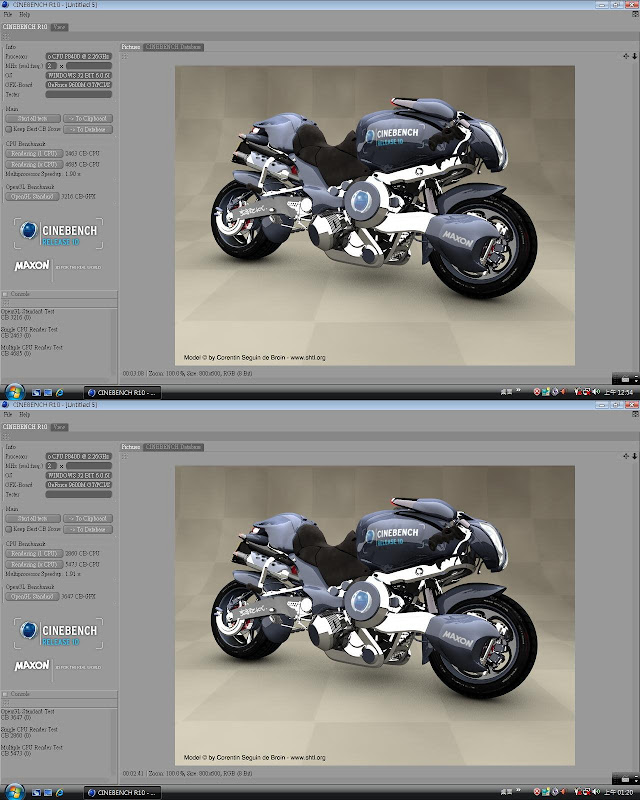The width and height of the screenshot is (640, 800).
Task: Click move-picture cross icon, window with 00:02:41 render
Action: (x=626, y=456)
